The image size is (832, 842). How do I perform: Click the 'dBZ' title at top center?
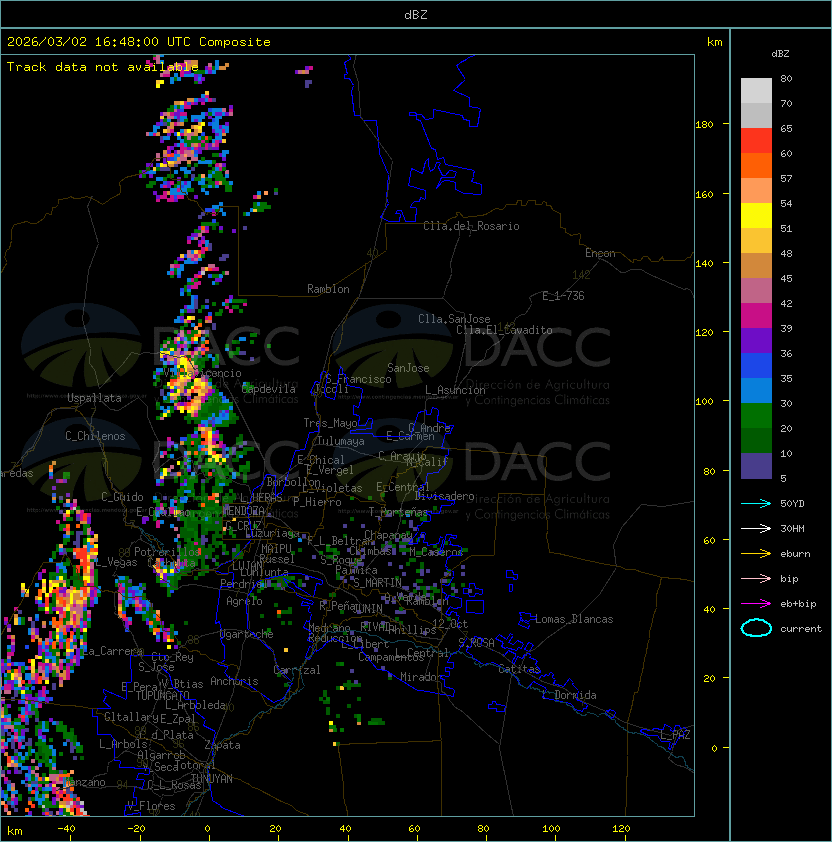[416, 15]
